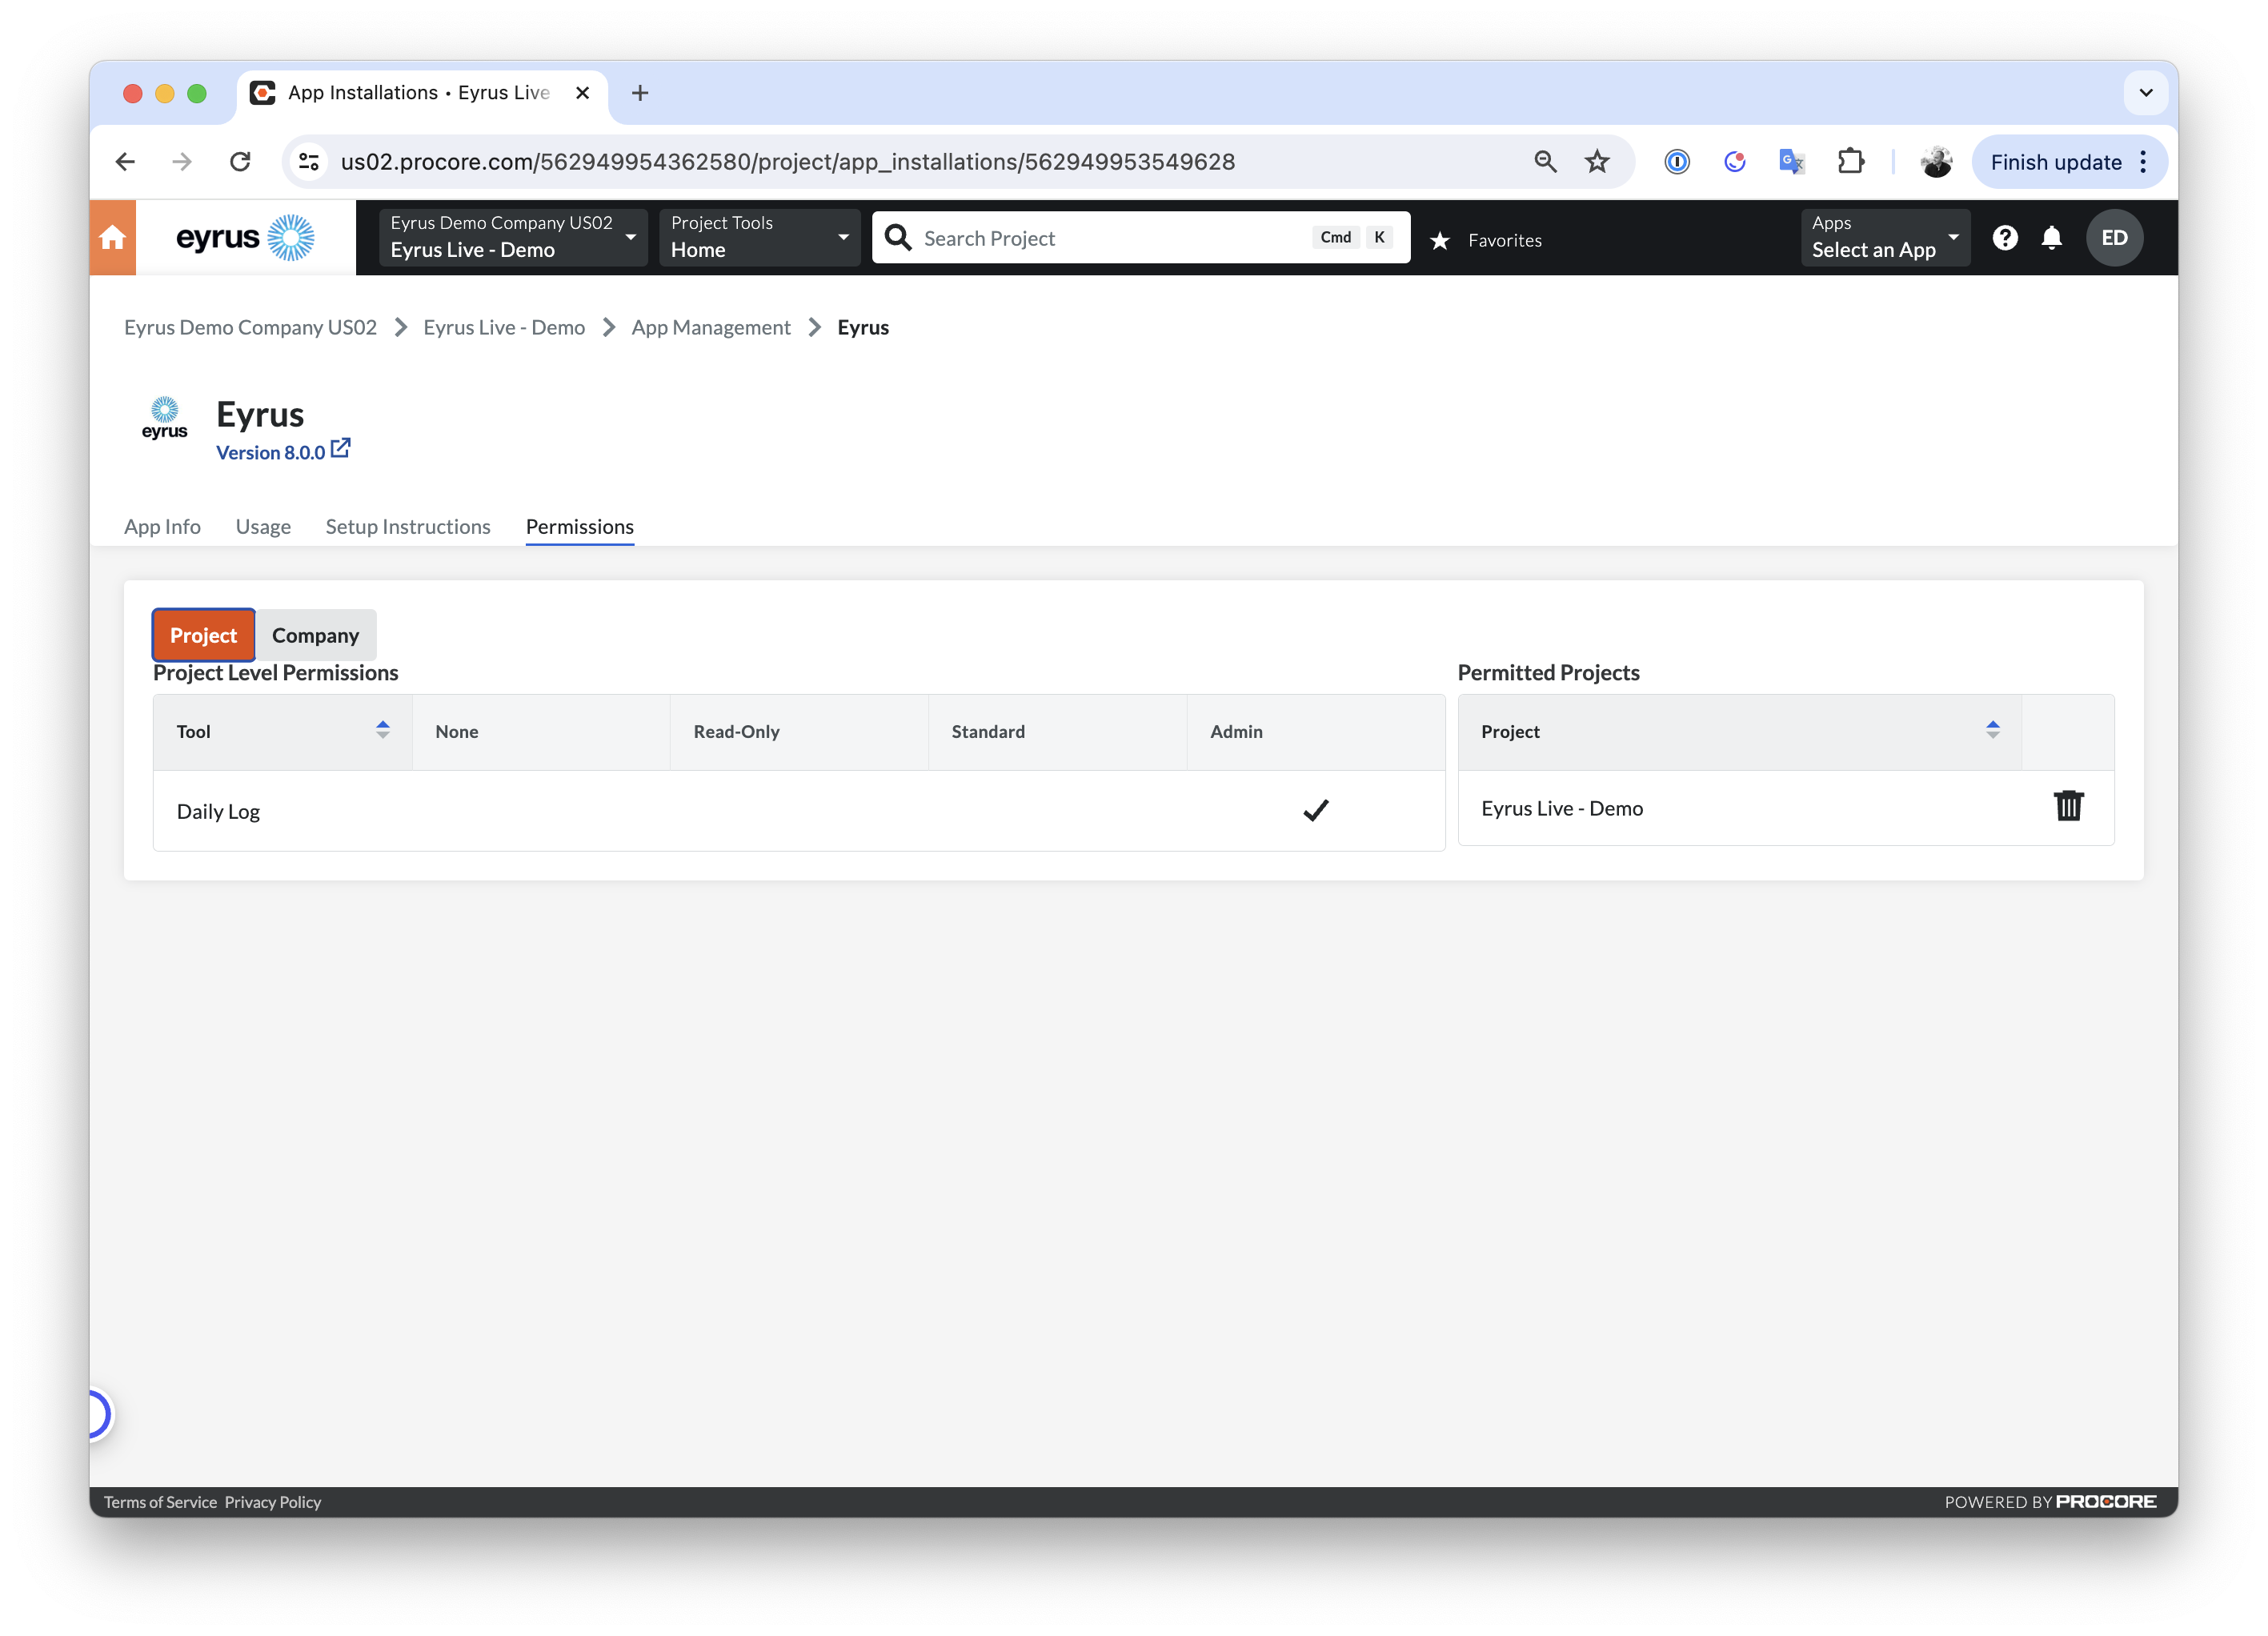Screen dimensions: 2268x1636
Task: Go to Eyrus Live - Demo breadcrumb
Action: [x=504, y=328]
